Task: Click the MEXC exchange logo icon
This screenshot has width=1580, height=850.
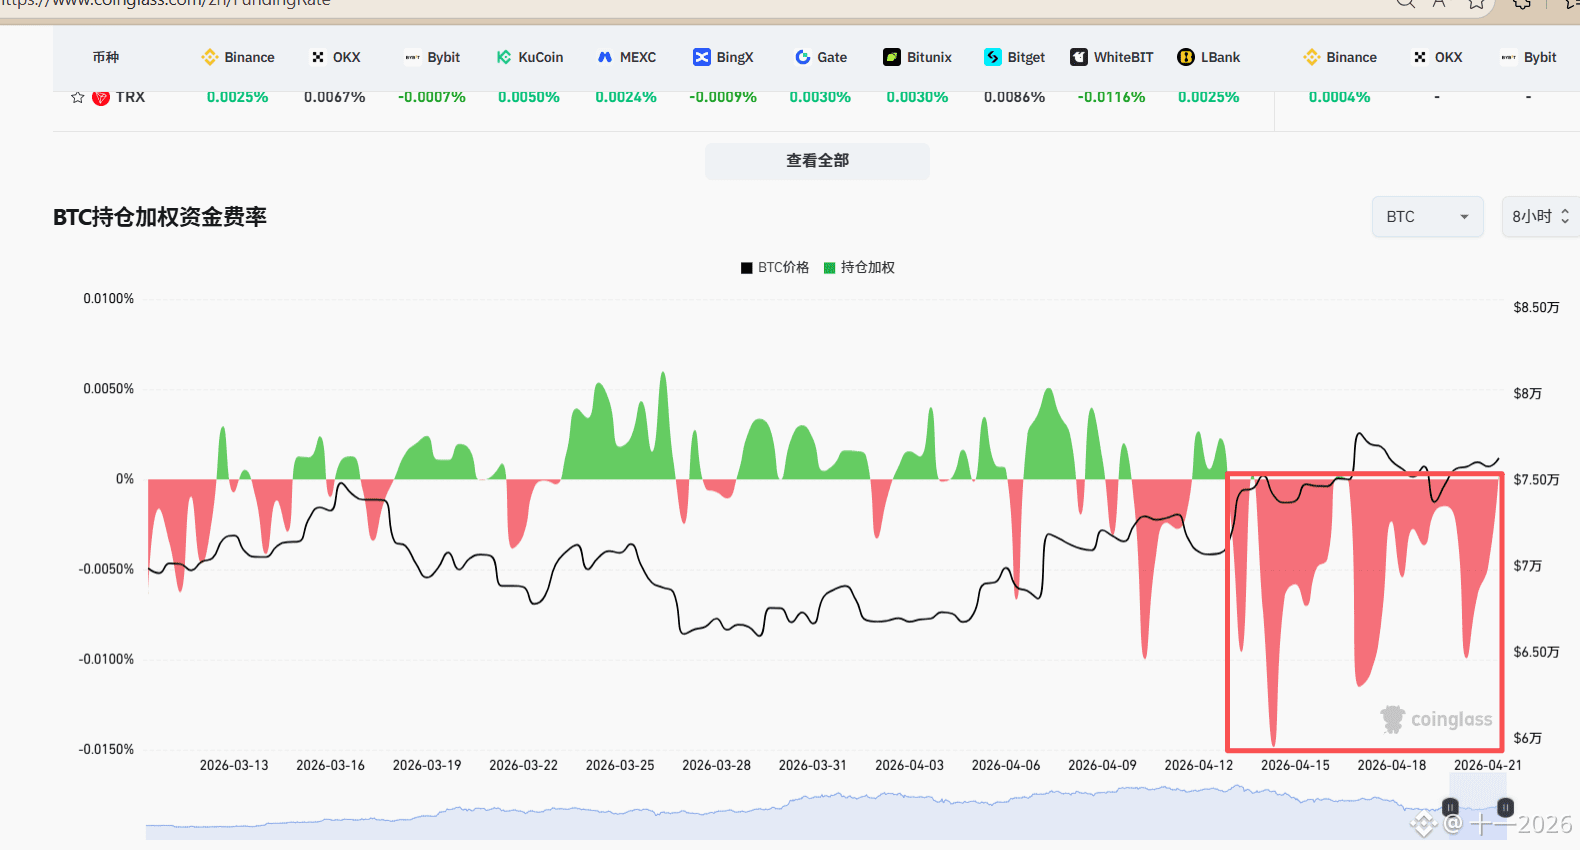Action: tap(605, 57)
